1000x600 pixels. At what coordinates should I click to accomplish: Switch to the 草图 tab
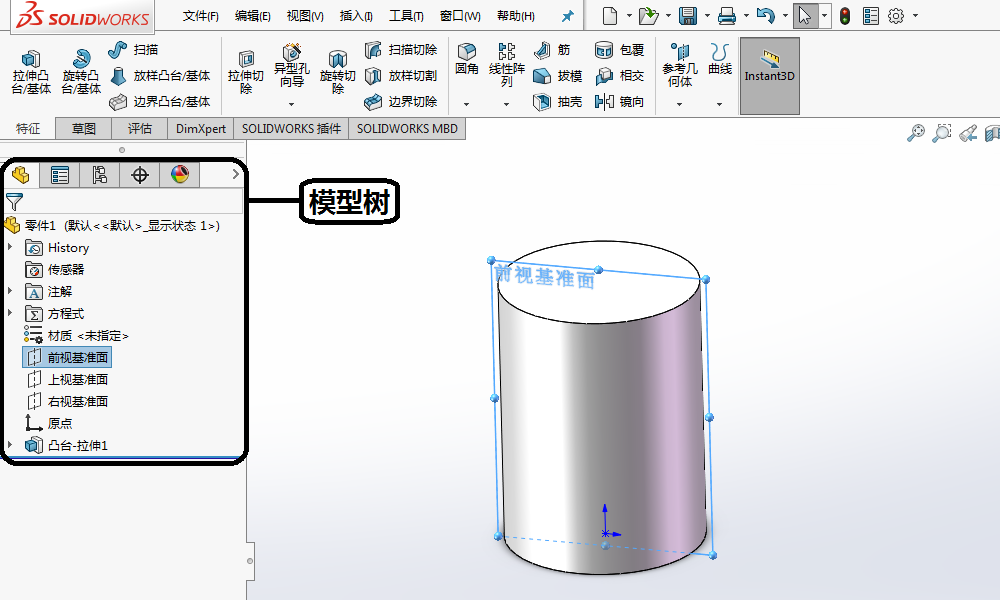84,128
